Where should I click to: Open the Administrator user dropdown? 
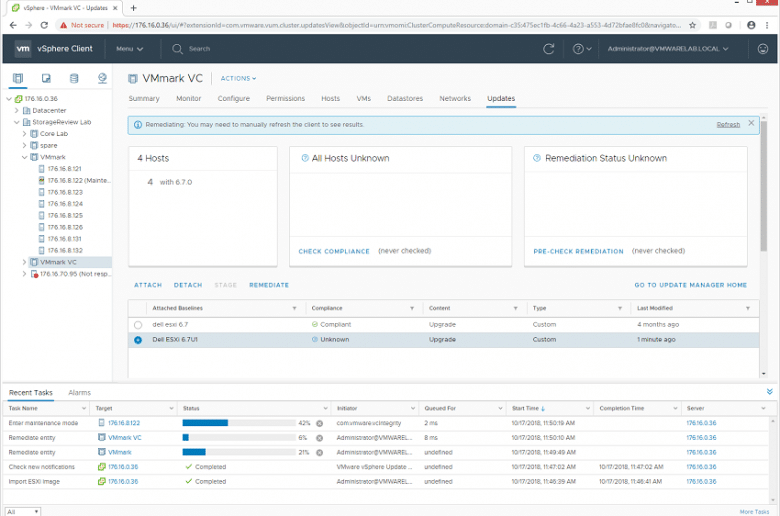tap(668, 49)
